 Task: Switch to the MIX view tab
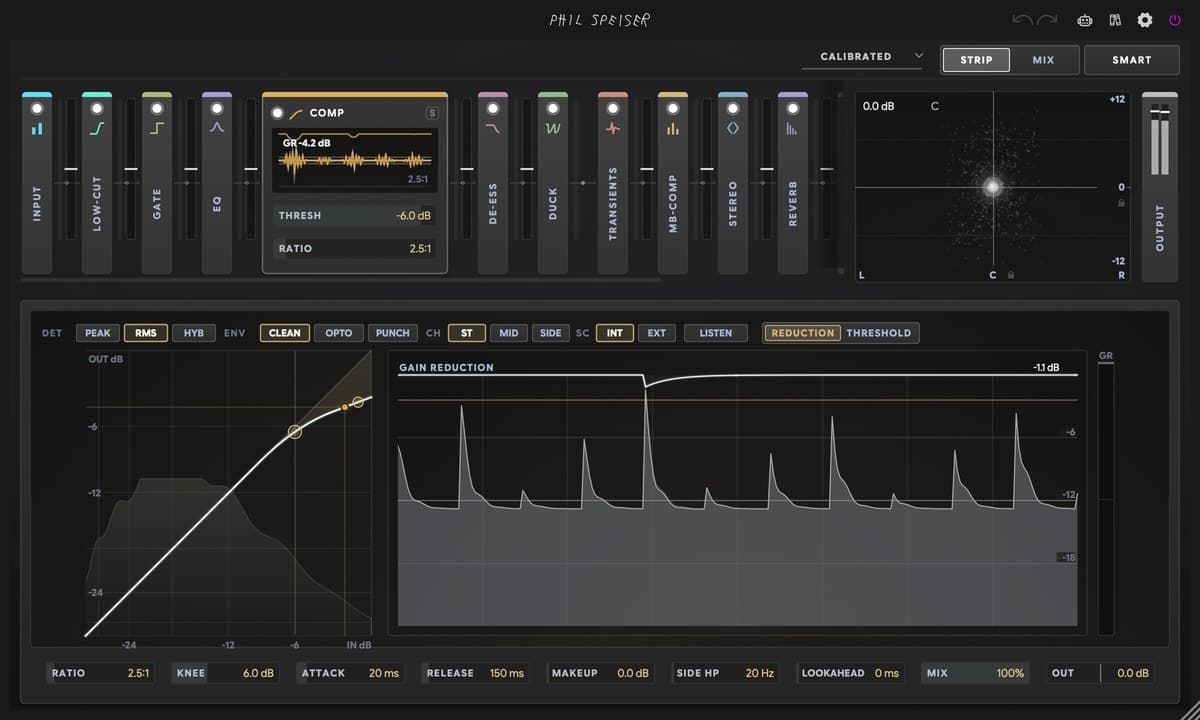point(1044,60)
